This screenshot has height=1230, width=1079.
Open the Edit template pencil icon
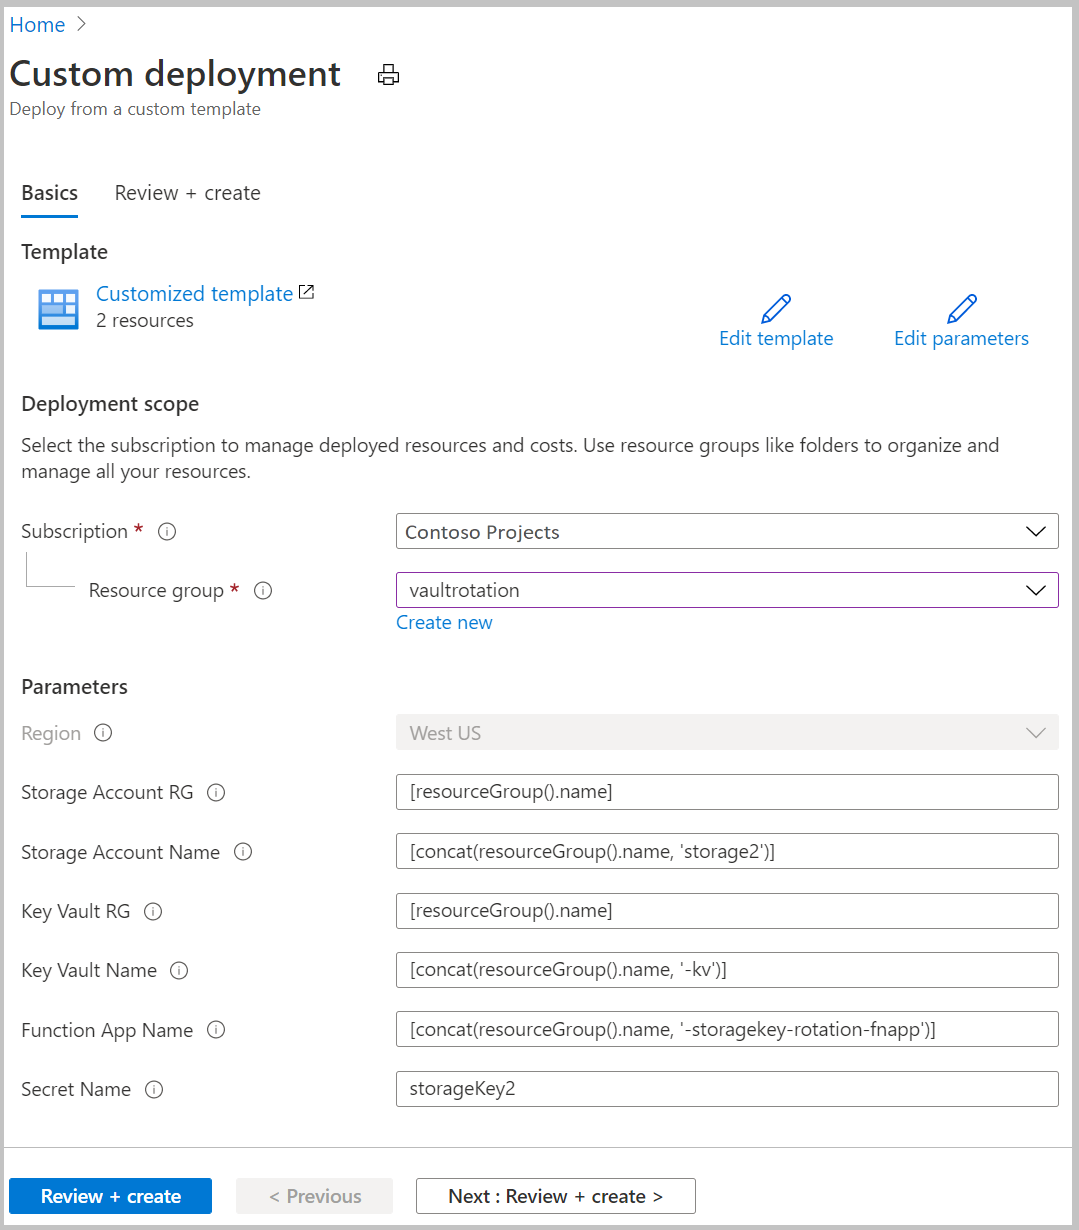click(x=775, y=309)
